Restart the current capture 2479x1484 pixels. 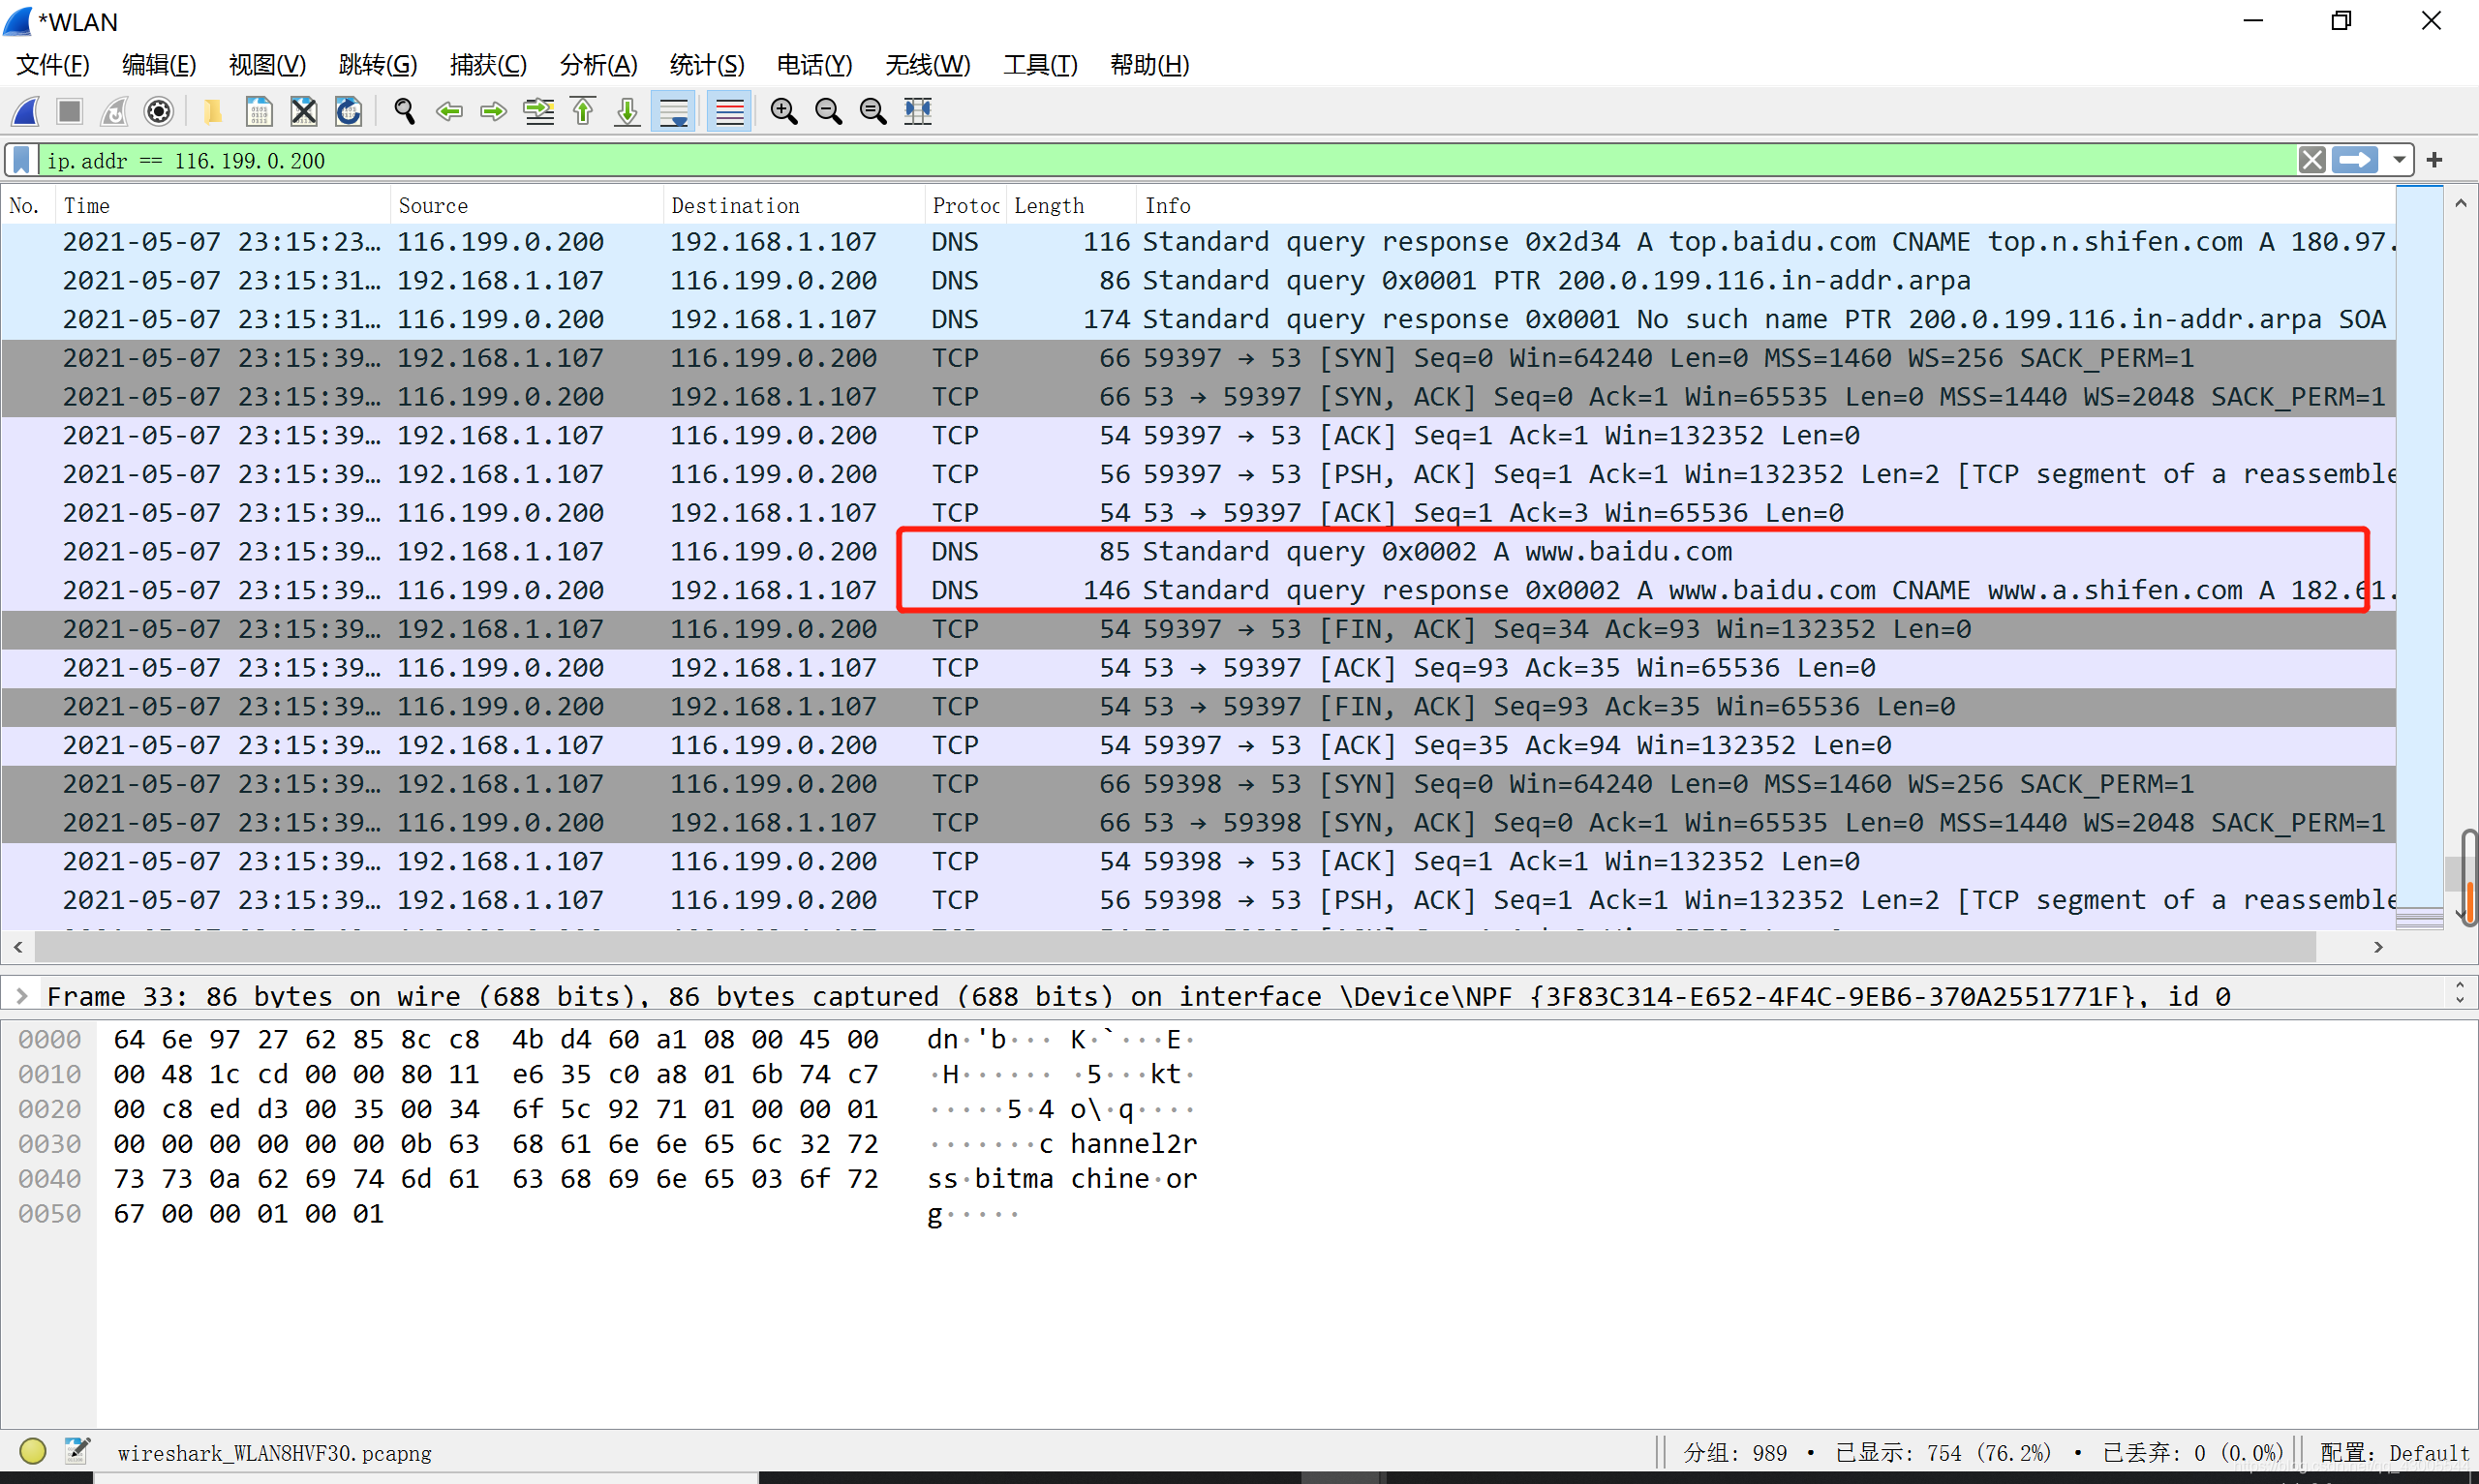coord(114,111)
